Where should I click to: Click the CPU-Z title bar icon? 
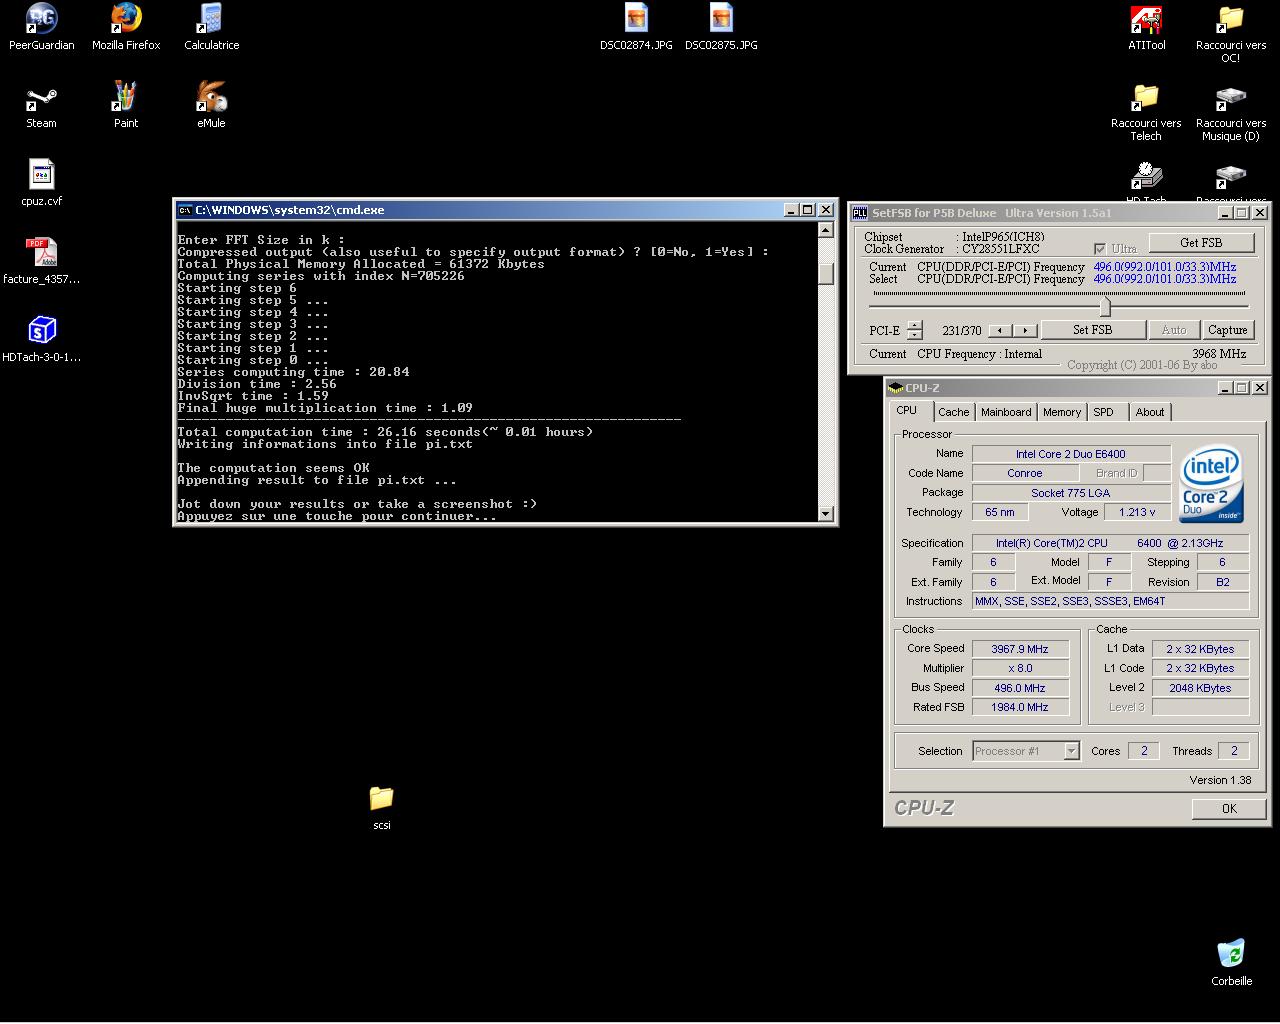896,388
